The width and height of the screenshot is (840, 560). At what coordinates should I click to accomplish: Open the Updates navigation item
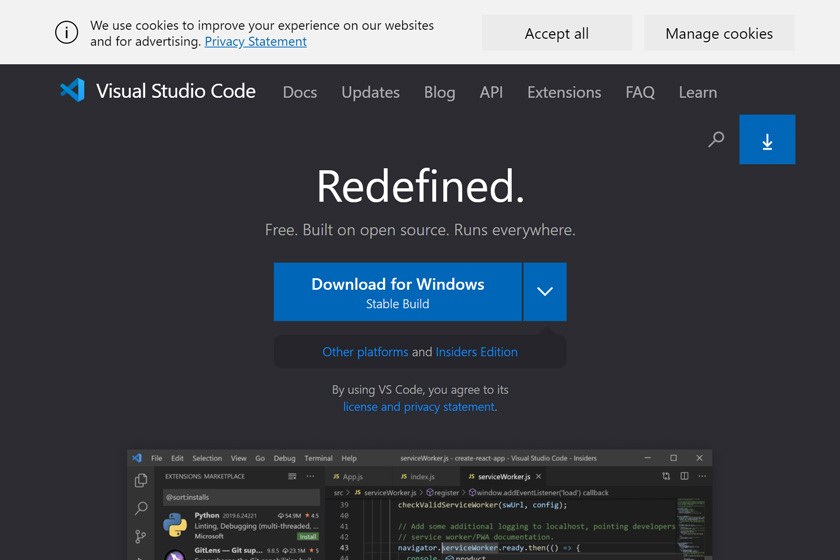coord(371,92)
